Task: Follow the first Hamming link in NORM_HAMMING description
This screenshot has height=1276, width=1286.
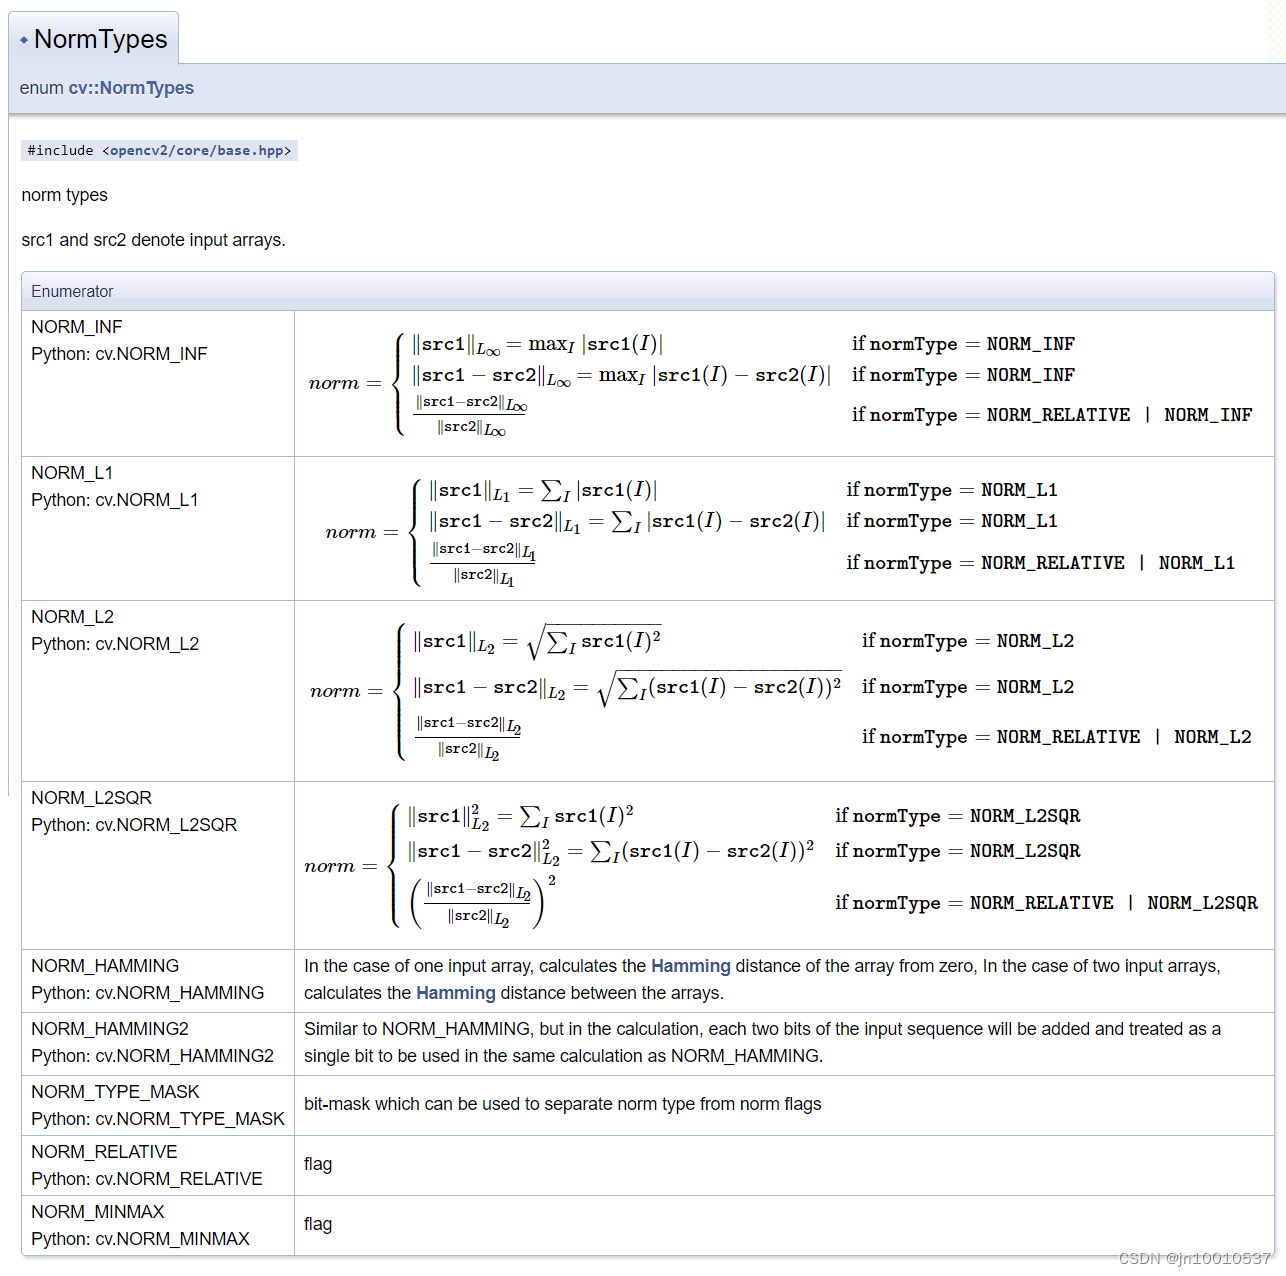Action: click(691, 966)
